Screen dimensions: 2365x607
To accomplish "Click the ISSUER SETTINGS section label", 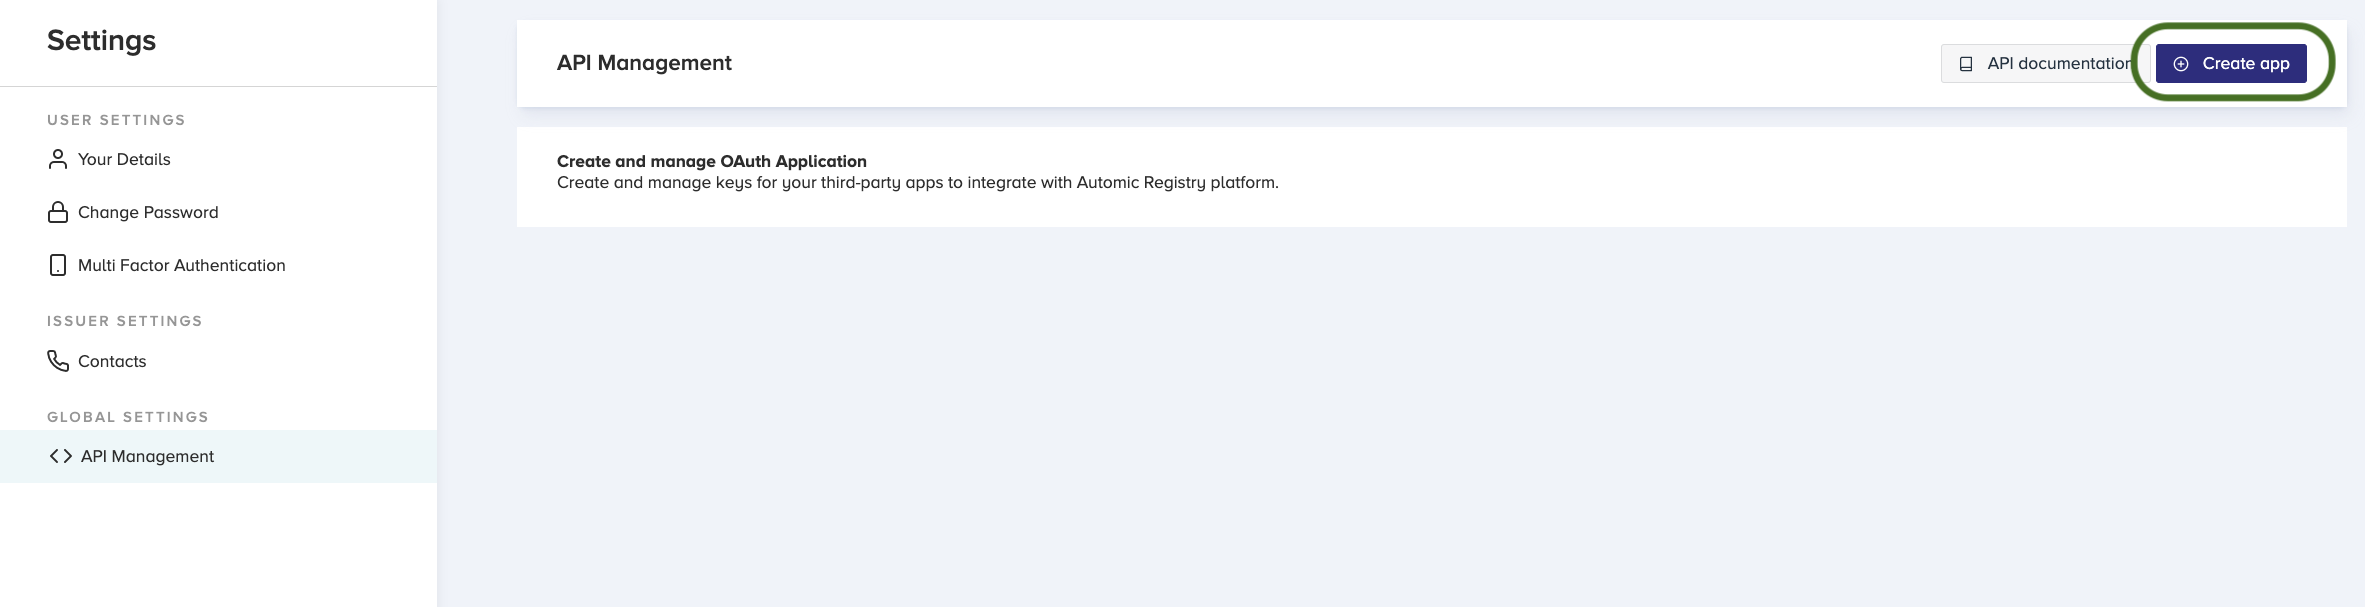I will pyautogui.click(x=125, y=321).
